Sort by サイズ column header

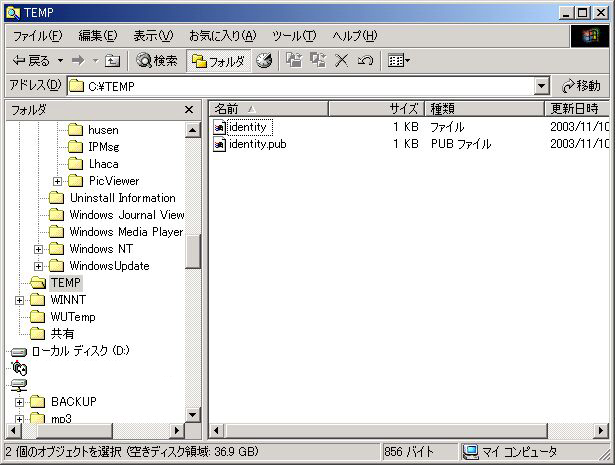pos(377,109)
